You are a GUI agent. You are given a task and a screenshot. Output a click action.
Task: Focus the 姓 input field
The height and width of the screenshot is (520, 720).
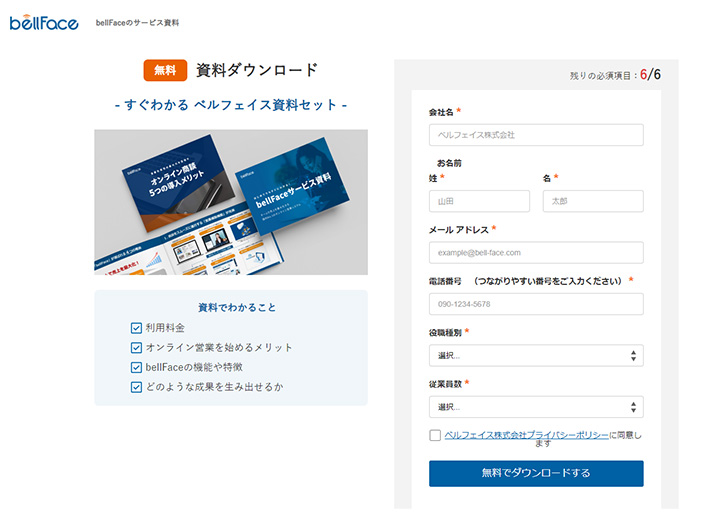[x=479, y=201]
